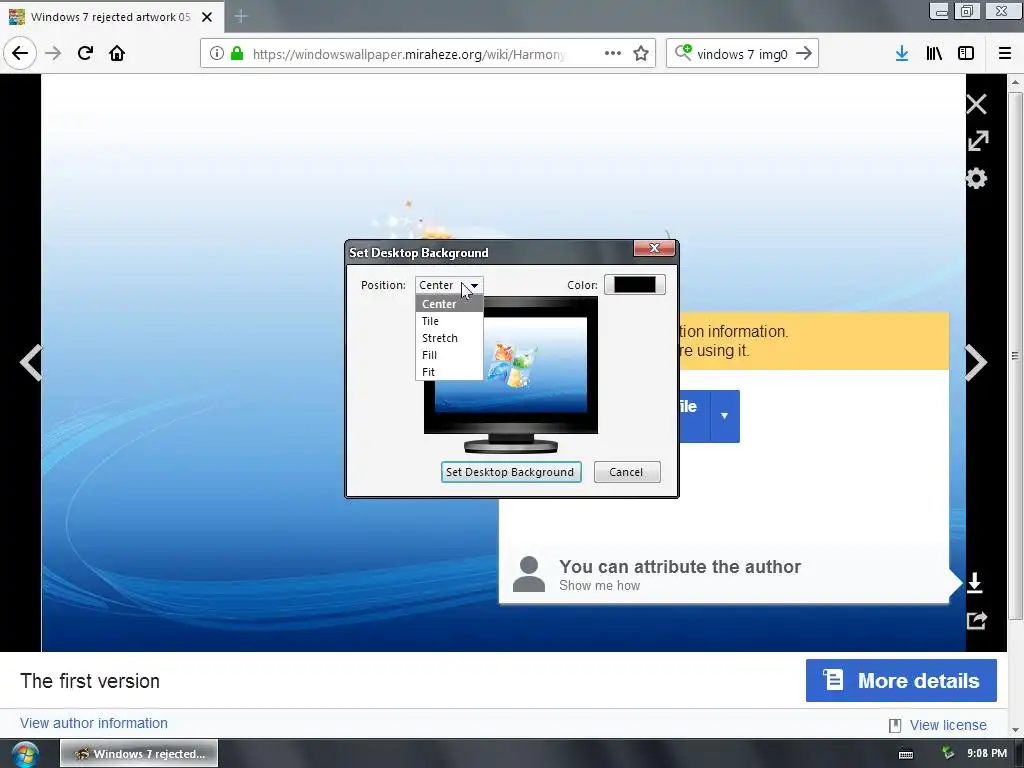Open the Library menu
The height and width of the screenshot is (768, 1024).
(934, 53)
